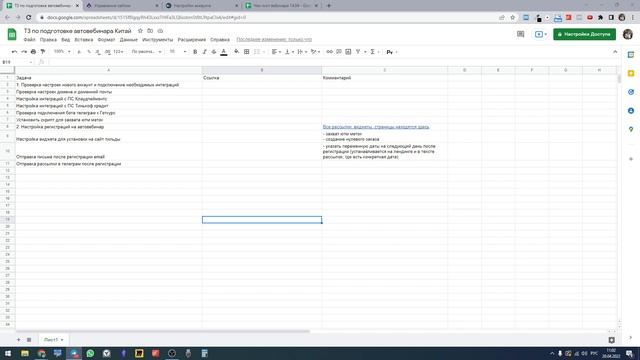Apply strikethrough formatting
The height and width of the screenshot is (360, 640).
tap(214, 52)
